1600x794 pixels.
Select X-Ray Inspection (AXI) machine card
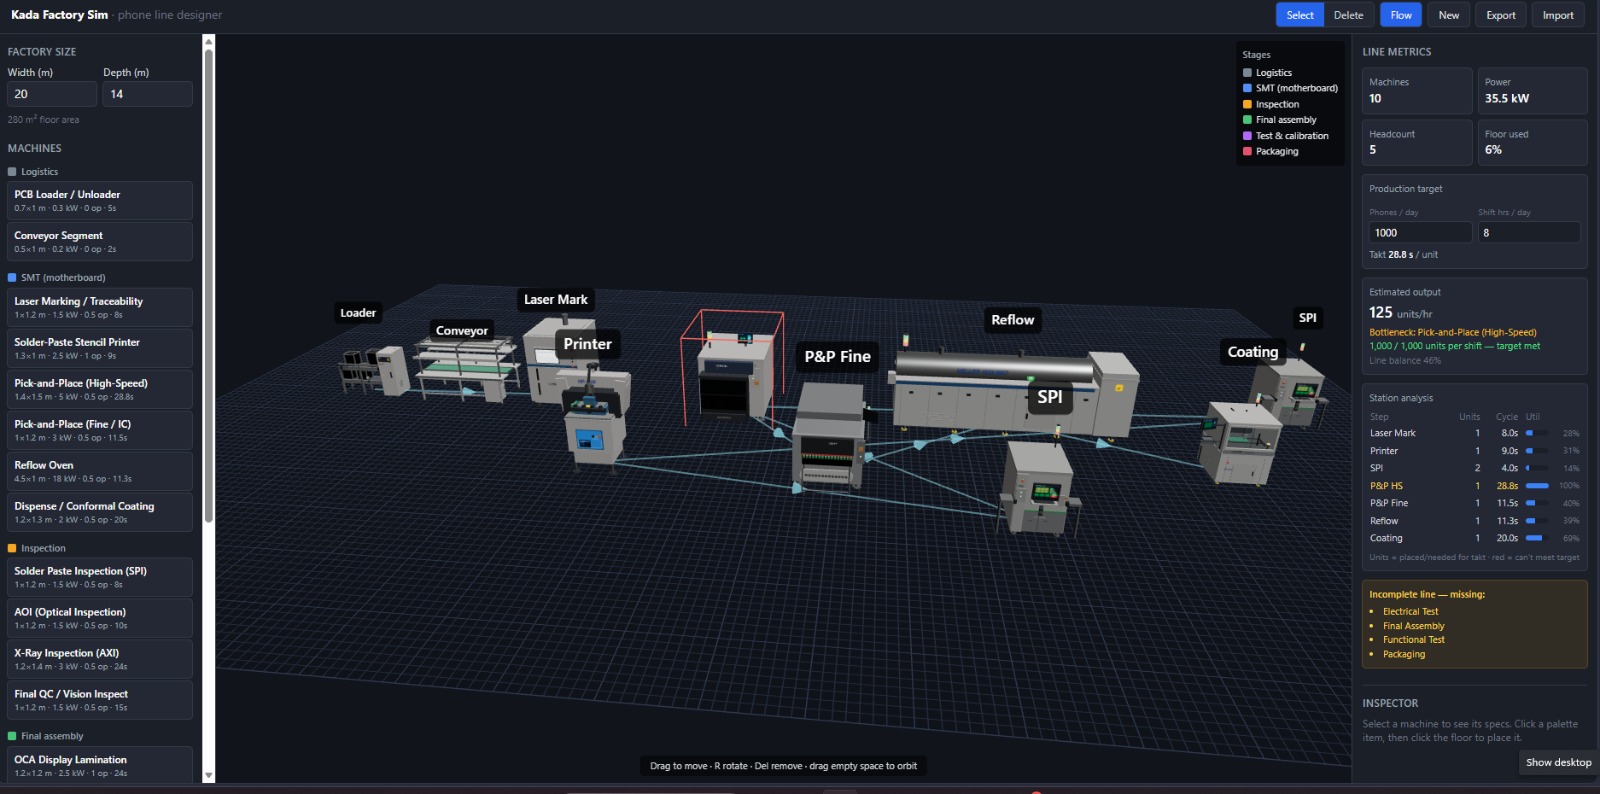point(100,659)
